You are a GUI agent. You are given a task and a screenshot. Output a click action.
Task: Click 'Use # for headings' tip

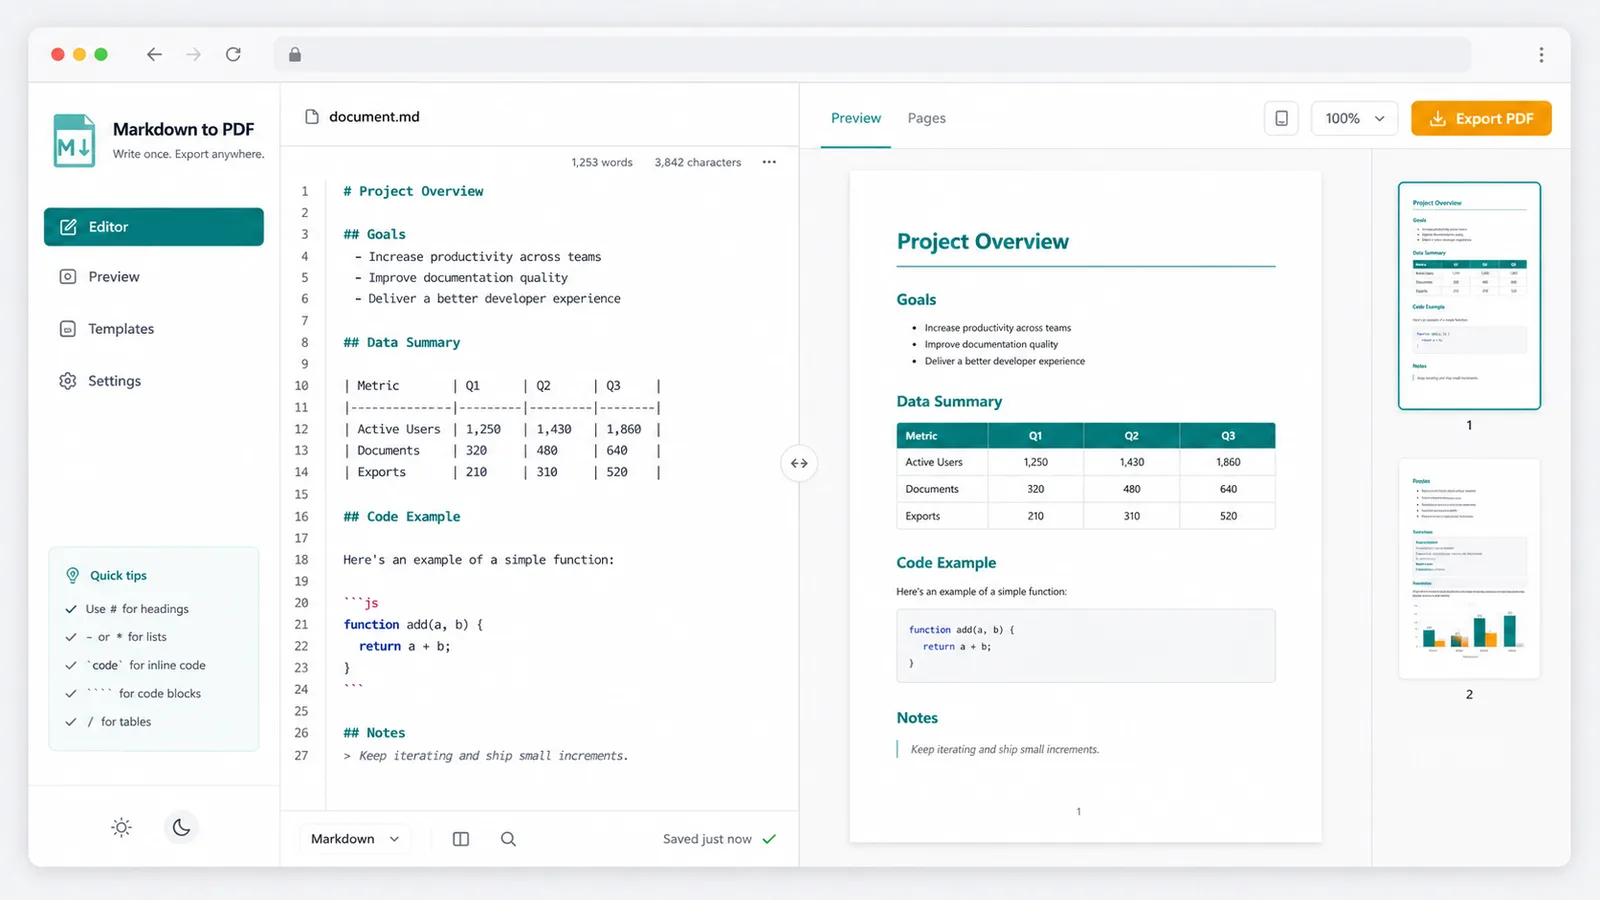(137, 609)
